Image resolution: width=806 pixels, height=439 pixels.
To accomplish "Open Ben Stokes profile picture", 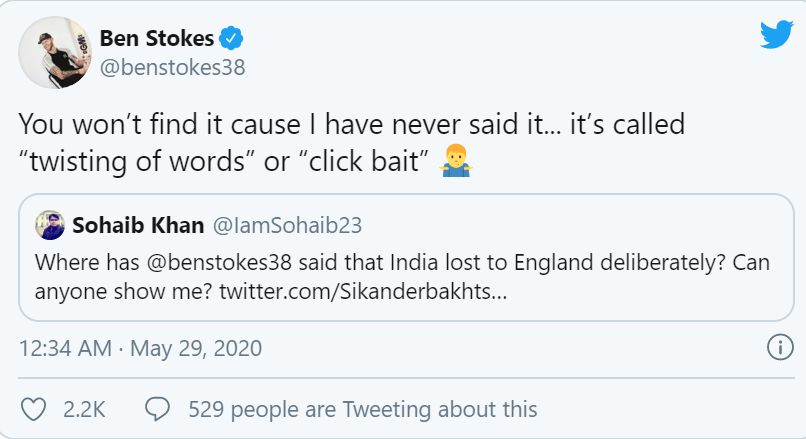I will pyautogui.click(x=54, y=53).
